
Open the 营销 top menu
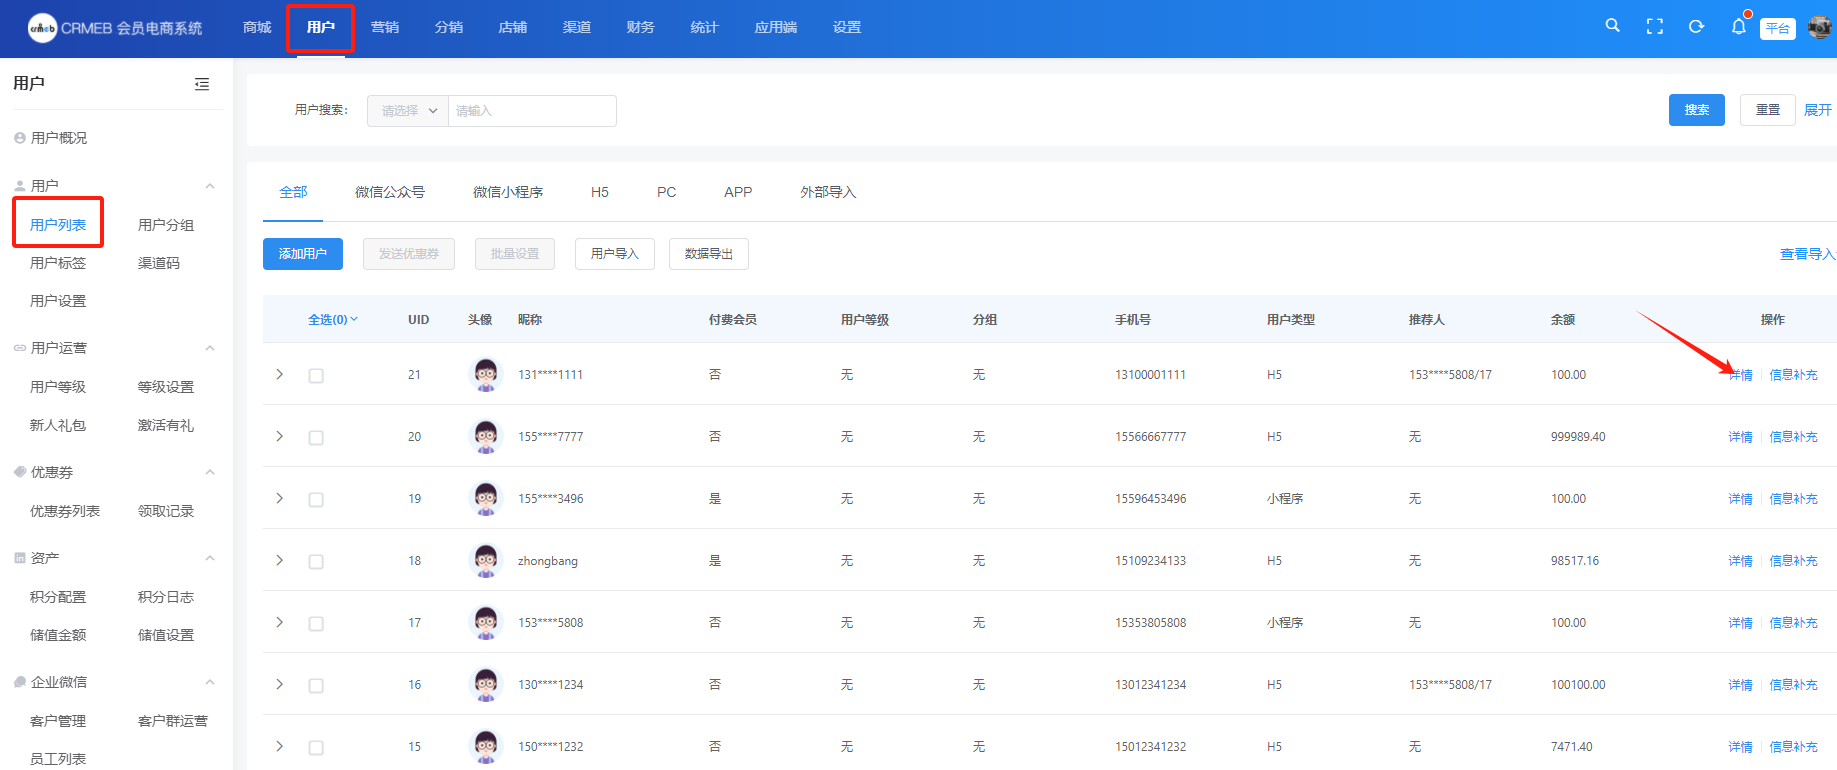pyautogui.click(x=385, y=27)
